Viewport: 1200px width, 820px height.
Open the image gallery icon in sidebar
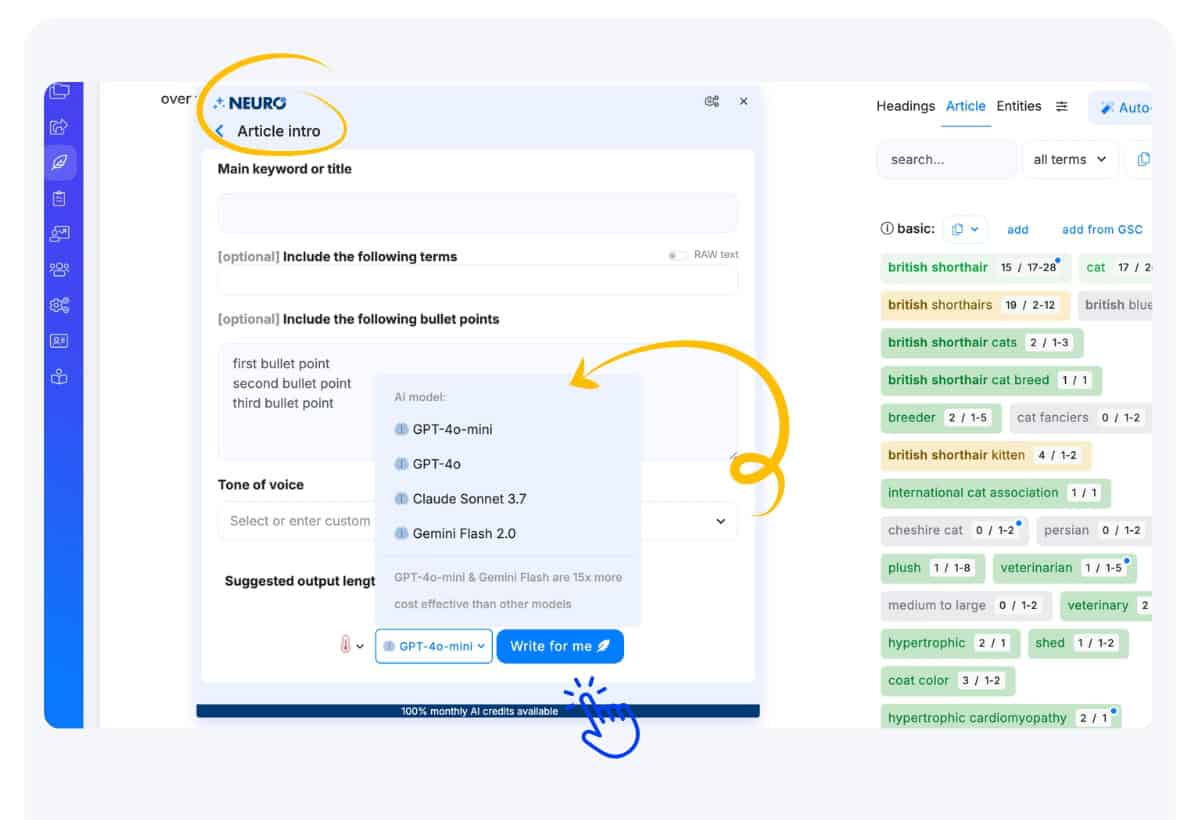pyautogui.click(x=59, y=234)
